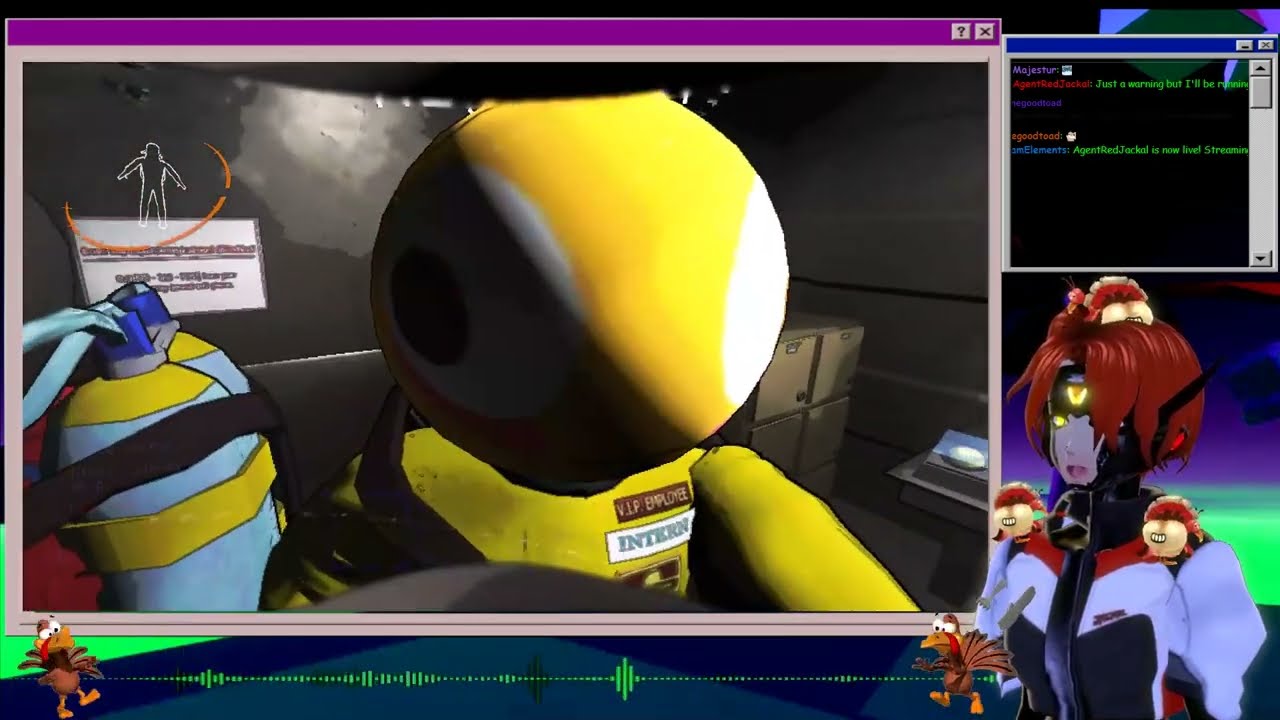Image resolution: width=1280 pixels, height=720 pixels.
Task: Close the blue chat window
Action: (1266, 45)
